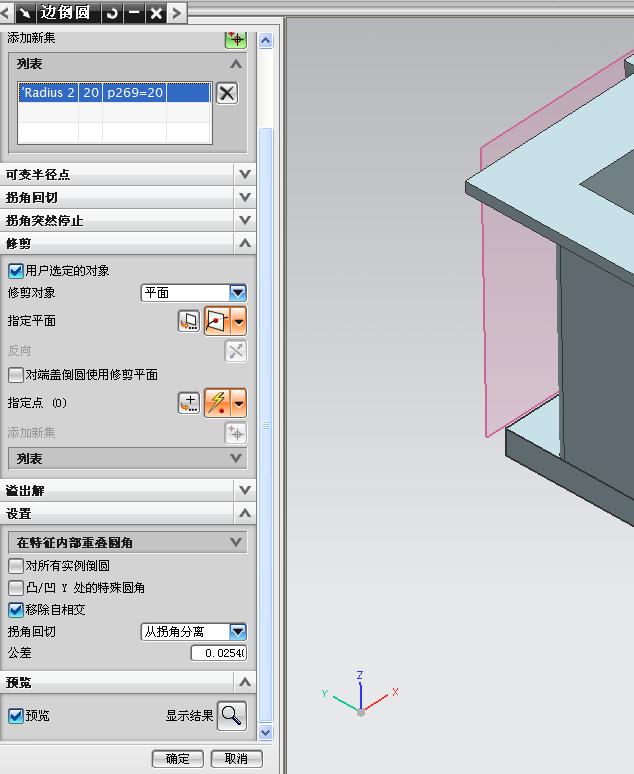Expand 在特征内部重叠圆角 group

point(128,542)
